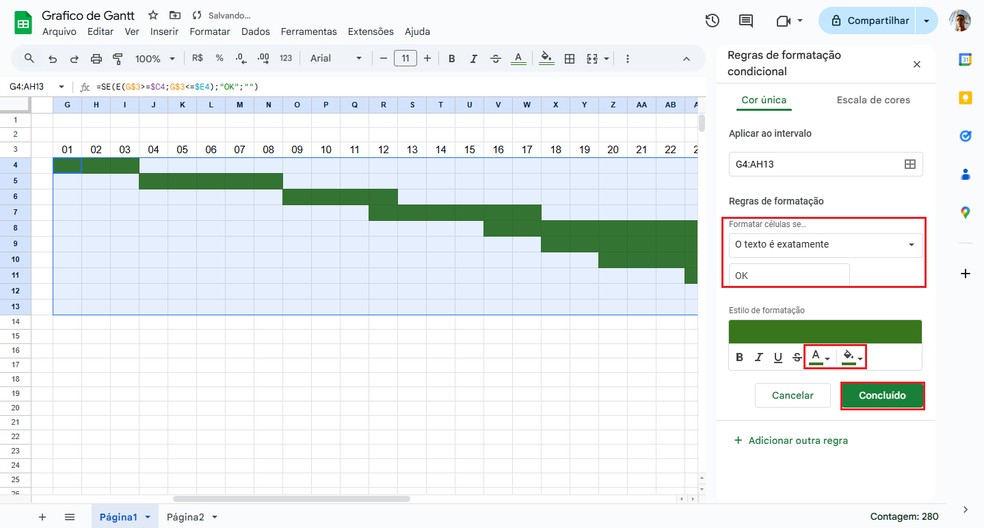
Task: Open the Dados menu
Action: click(255, 31)
